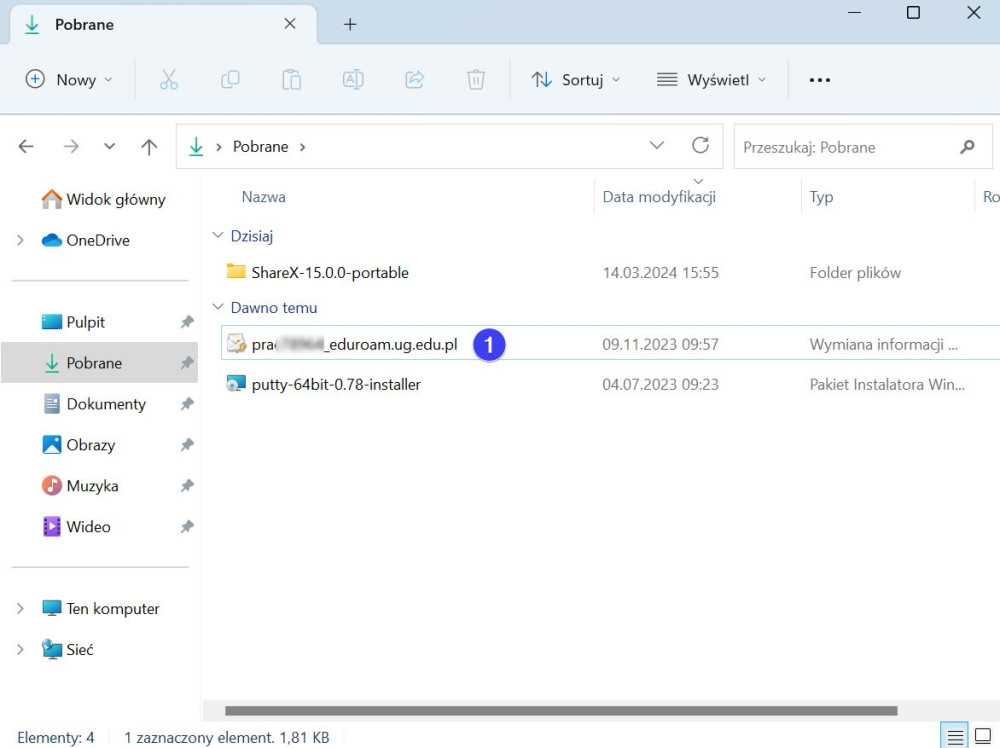Image resolution: width=1000 pixels, height=748 pixels.
Task: Click the Rename icon in toolbar
Action: click(353, 80)
